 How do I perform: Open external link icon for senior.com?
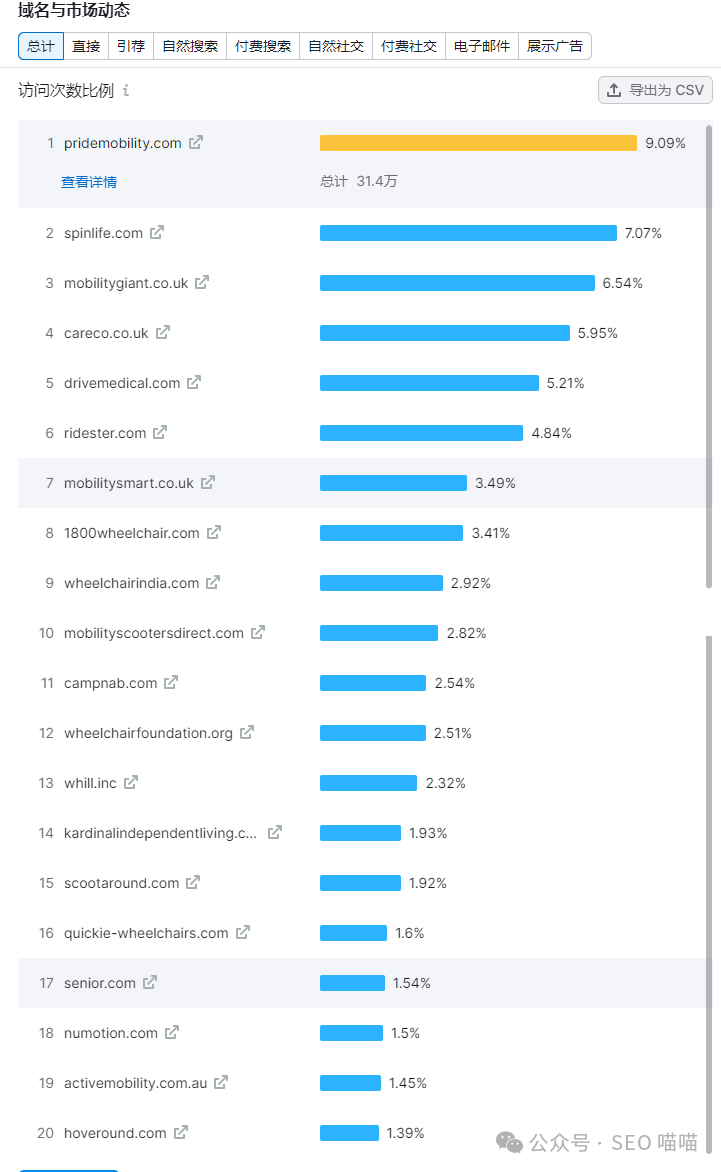point(150,983)
